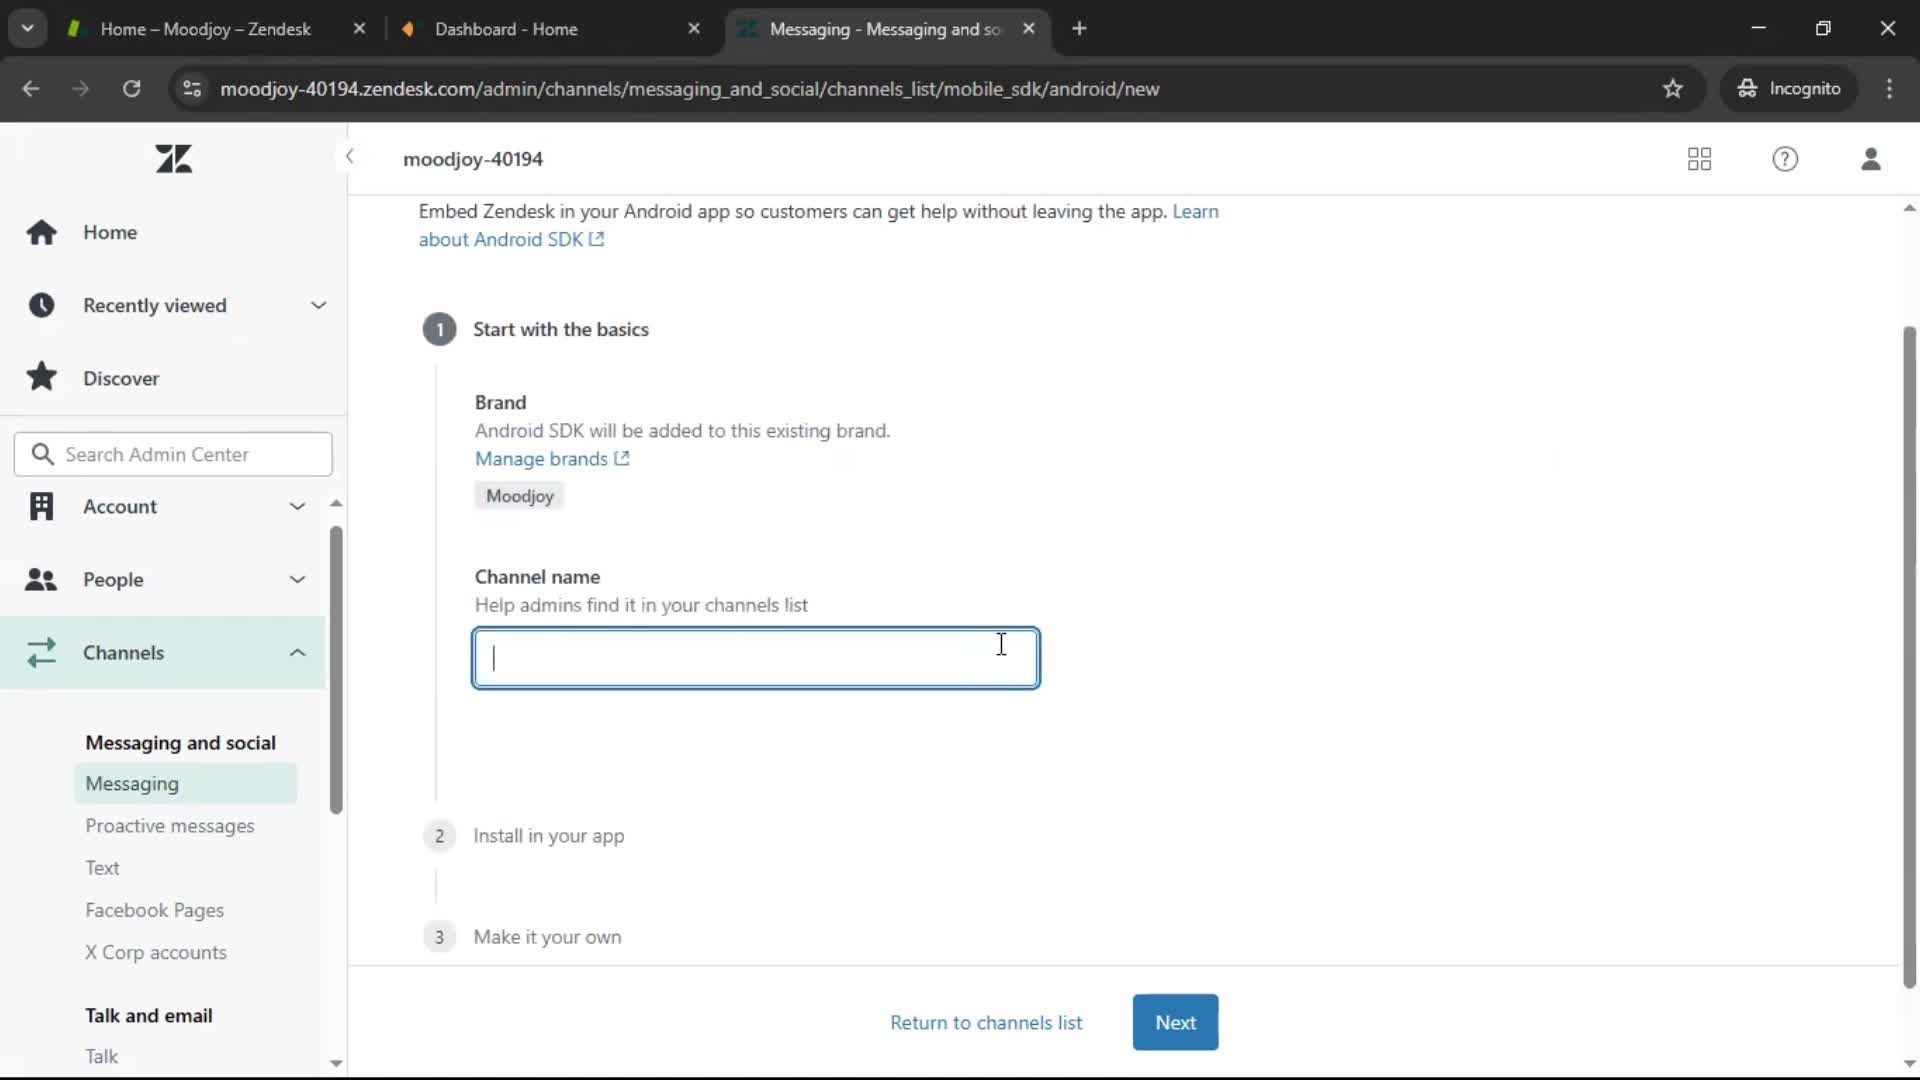Click the Discover star icon
Image resolution: width=1920 pixels, height=1080 pixels.
[41, 377]
